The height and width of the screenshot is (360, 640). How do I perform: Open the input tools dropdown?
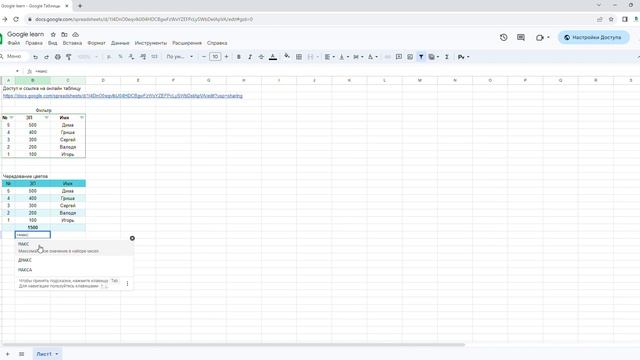(x=463, y=57)
